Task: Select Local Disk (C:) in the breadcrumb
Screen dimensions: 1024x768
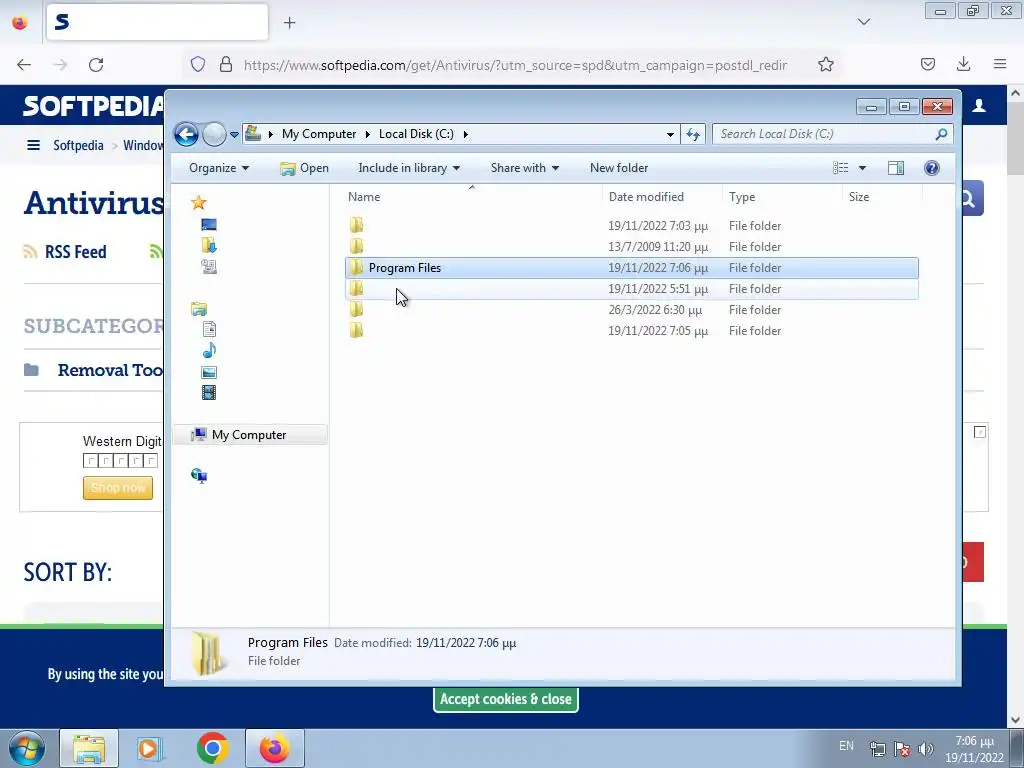Action: (416, 134)
